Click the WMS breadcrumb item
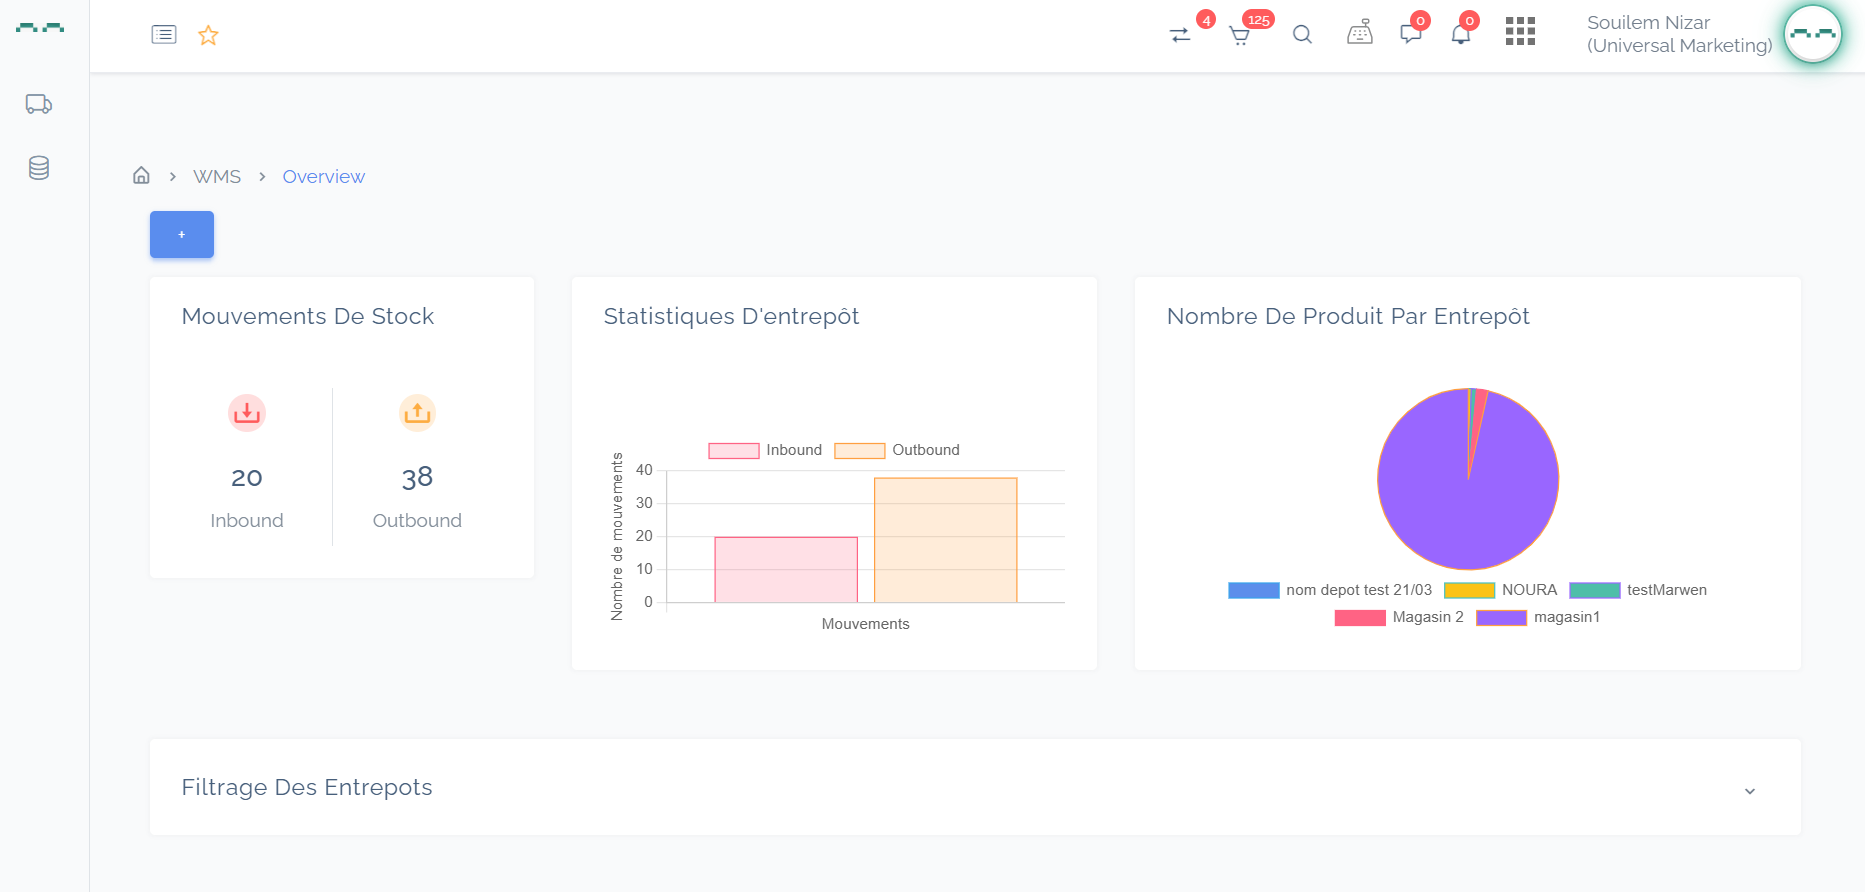Screen dimensions: 1865x892 coord(217,177)
